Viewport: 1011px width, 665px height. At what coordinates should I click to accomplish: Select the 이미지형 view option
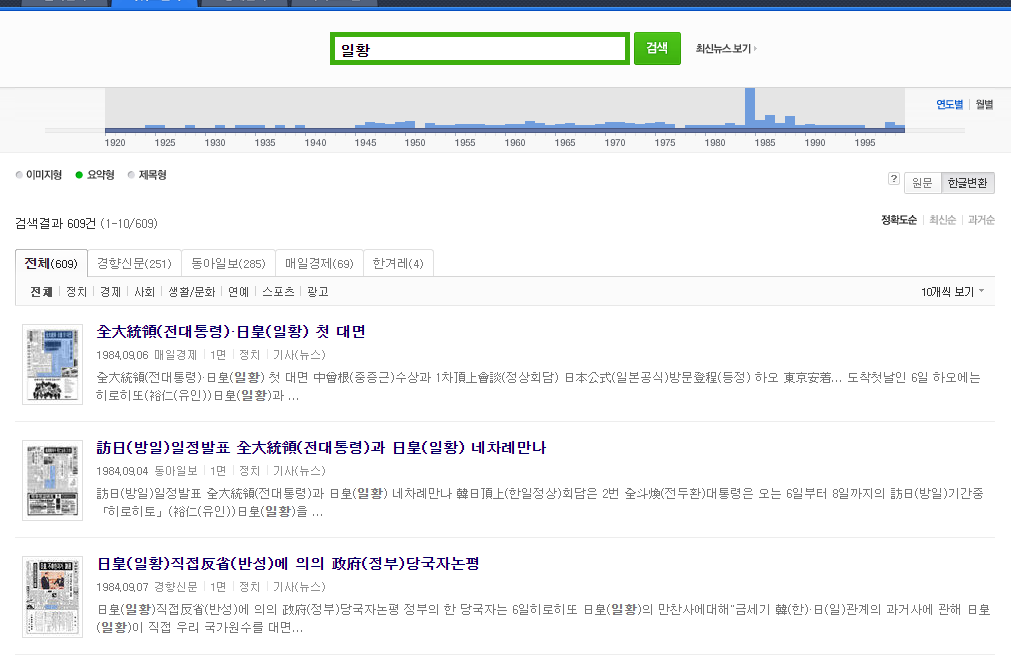[39, 175]
